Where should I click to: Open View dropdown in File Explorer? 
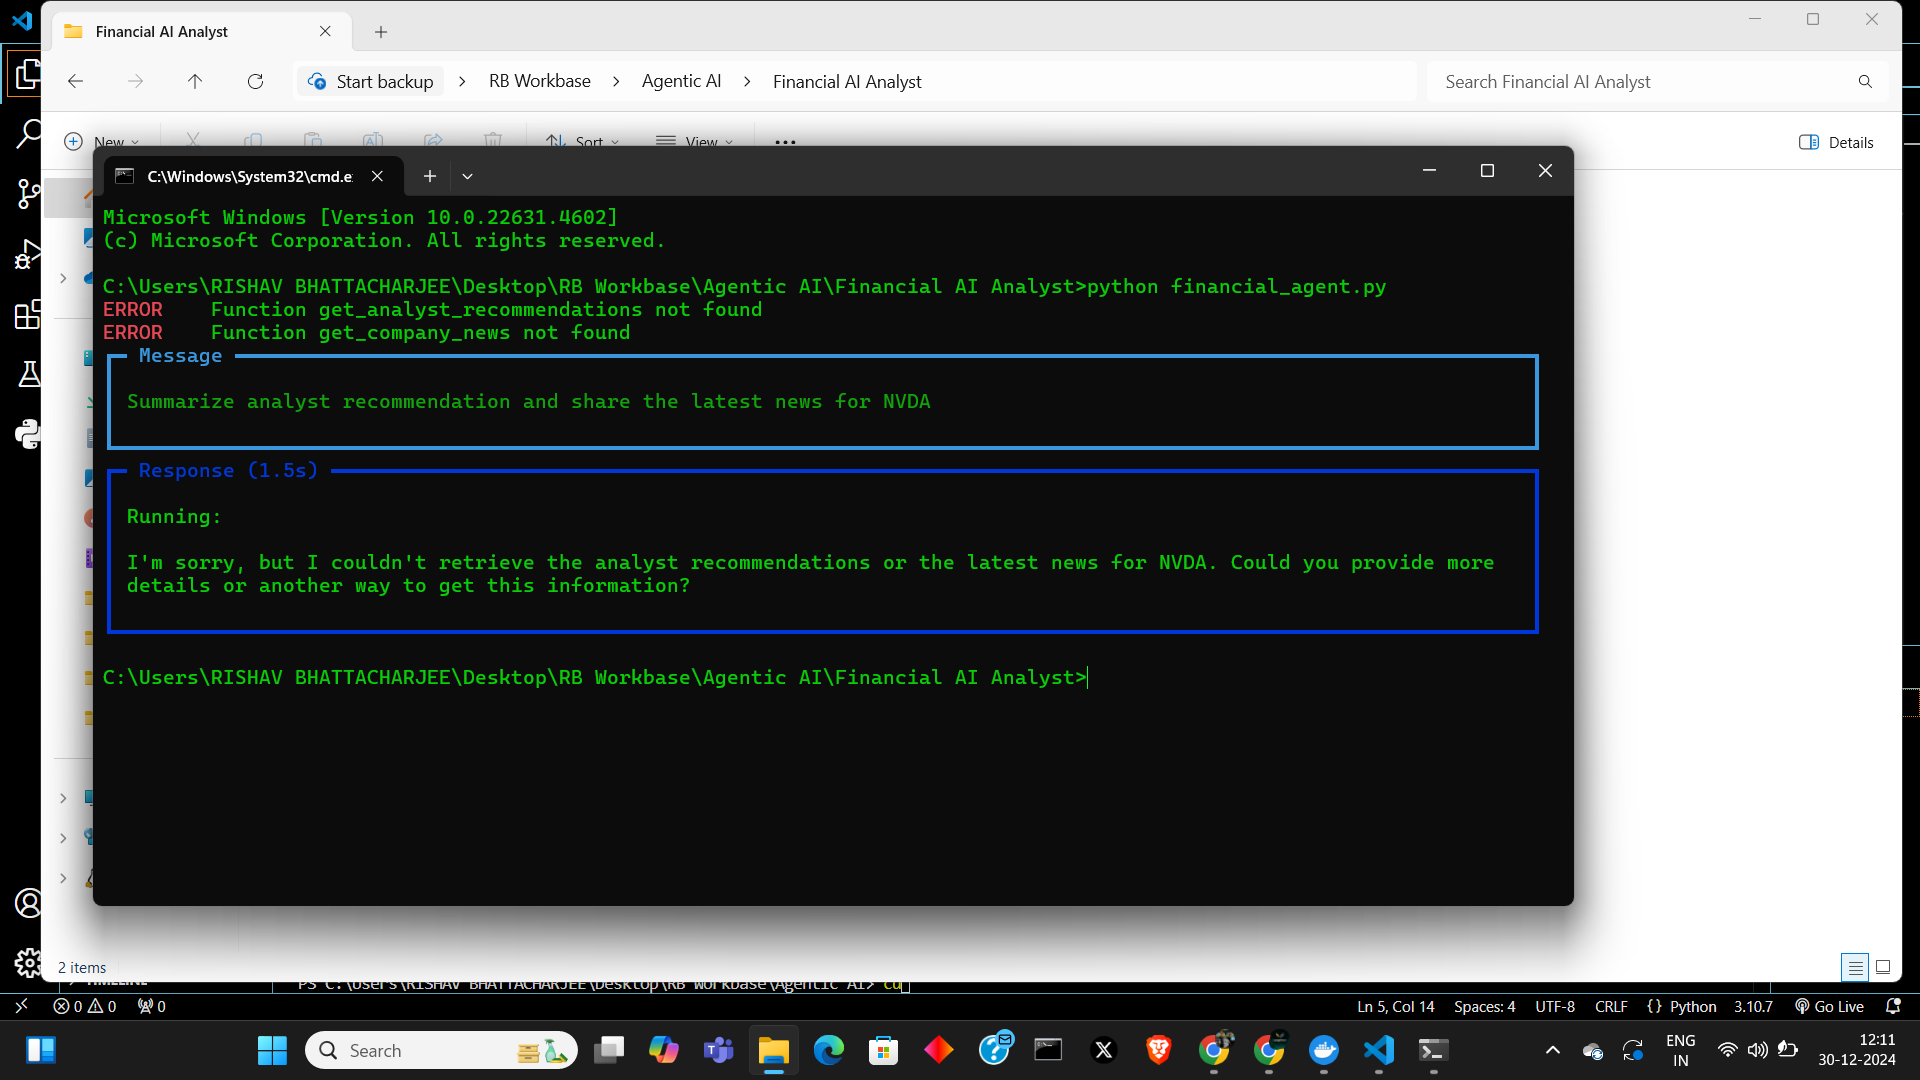695,142
